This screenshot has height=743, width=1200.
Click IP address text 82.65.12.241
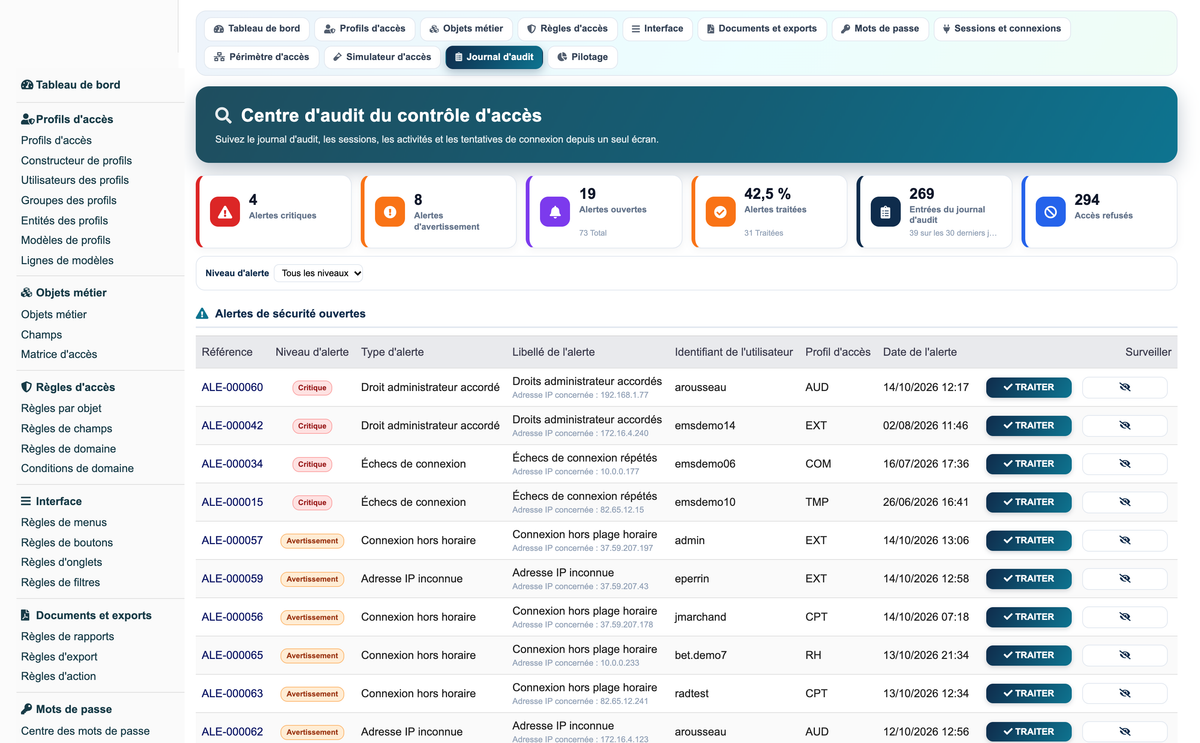click(x=624, y=701)
